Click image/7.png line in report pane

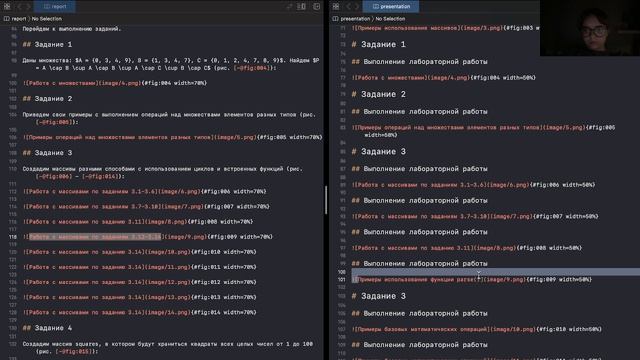coord(146,207)
